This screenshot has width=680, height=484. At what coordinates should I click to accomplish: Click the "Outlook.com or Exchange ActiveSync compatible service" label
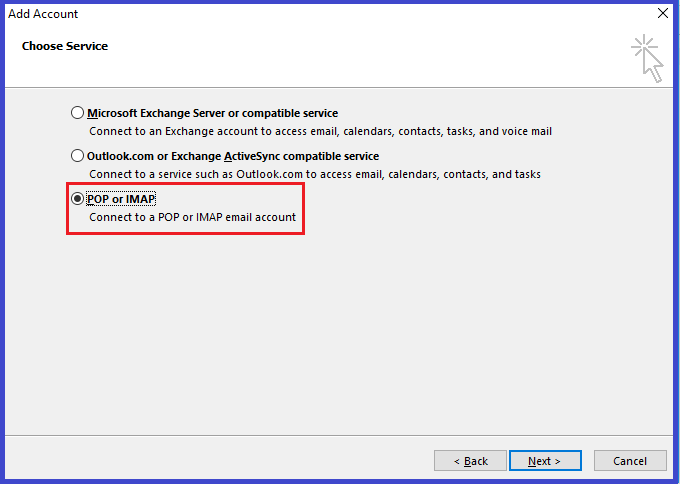233,156
